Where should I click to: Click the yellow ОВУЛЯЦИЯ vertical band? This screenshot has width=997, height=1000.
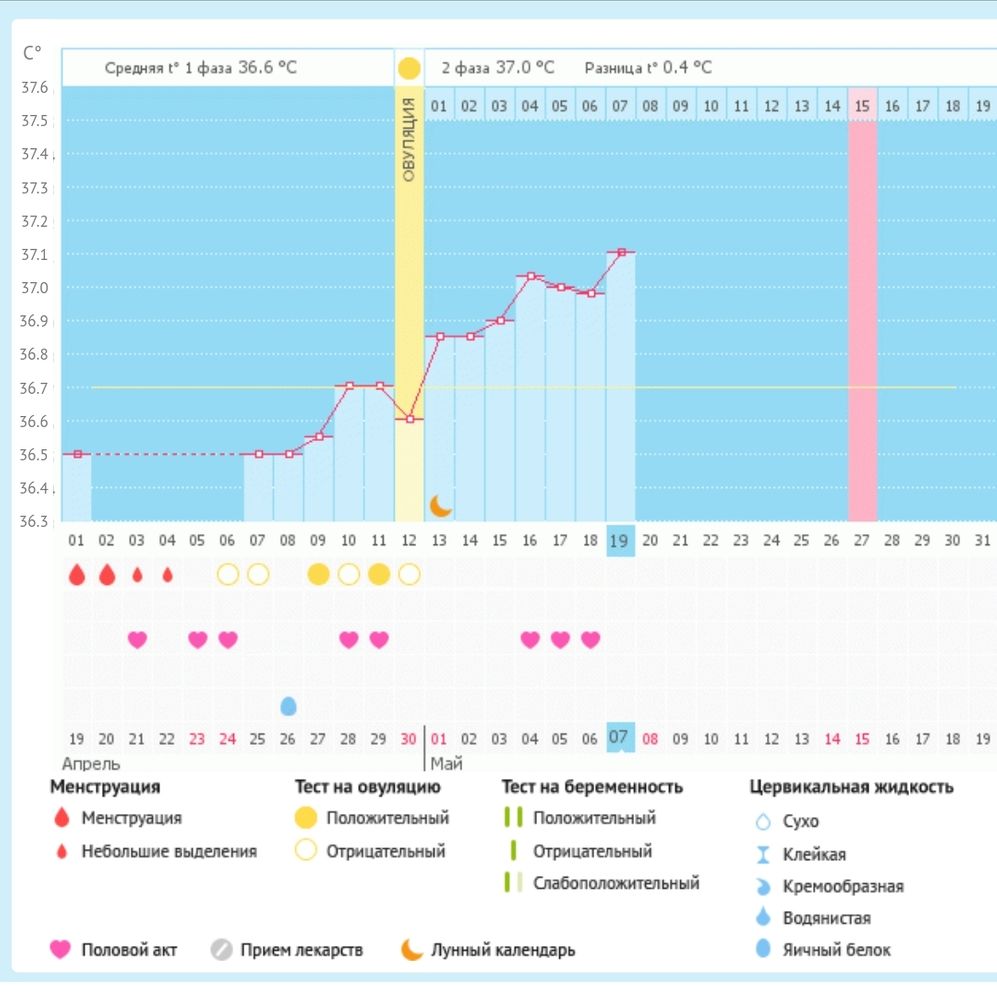tap(409, 305)
